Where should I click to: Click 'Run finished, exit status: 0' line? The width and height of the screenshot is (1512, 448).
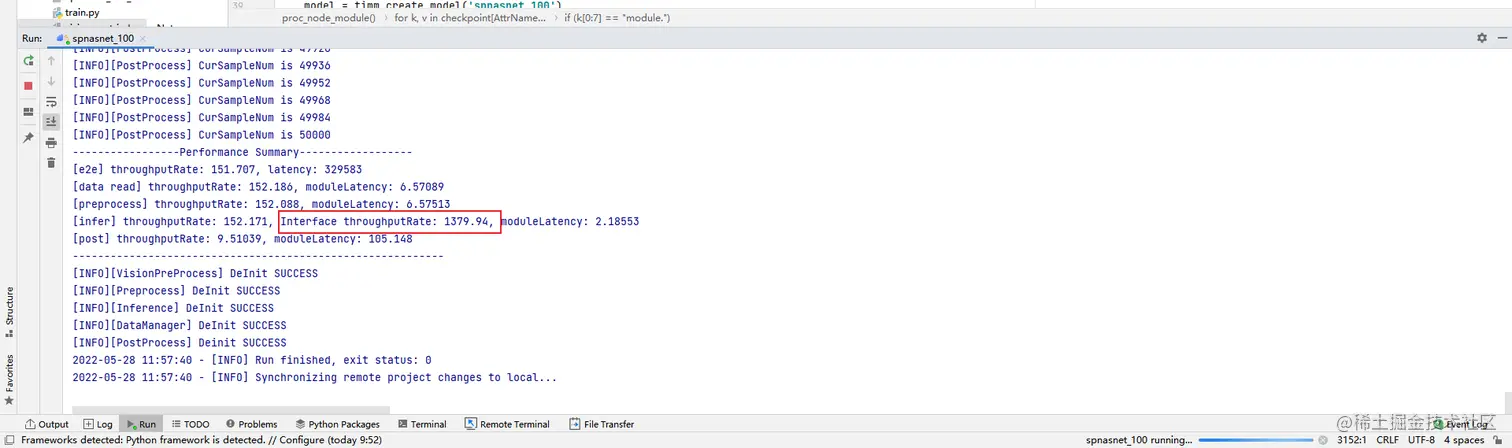pos(252,360)
